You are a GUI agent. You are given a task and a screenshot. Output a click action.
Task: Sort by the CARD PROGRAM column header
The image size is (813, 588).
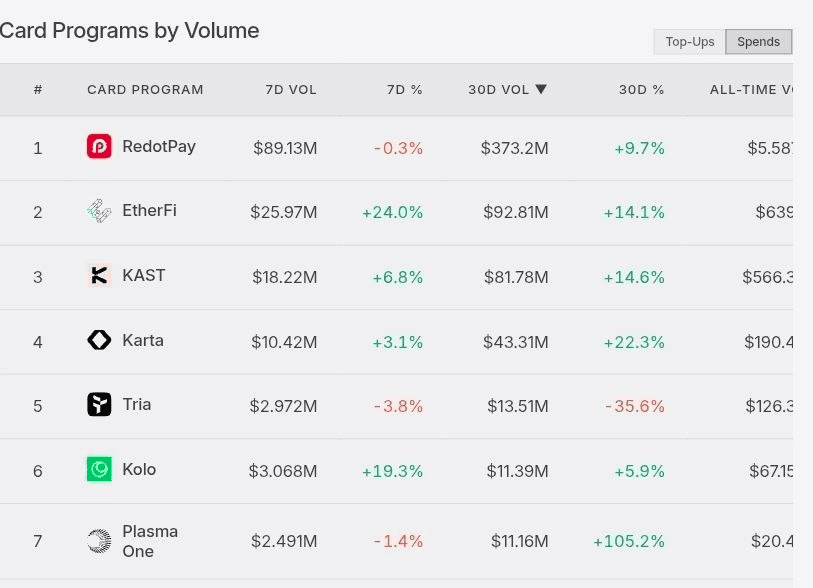point(145,90)
